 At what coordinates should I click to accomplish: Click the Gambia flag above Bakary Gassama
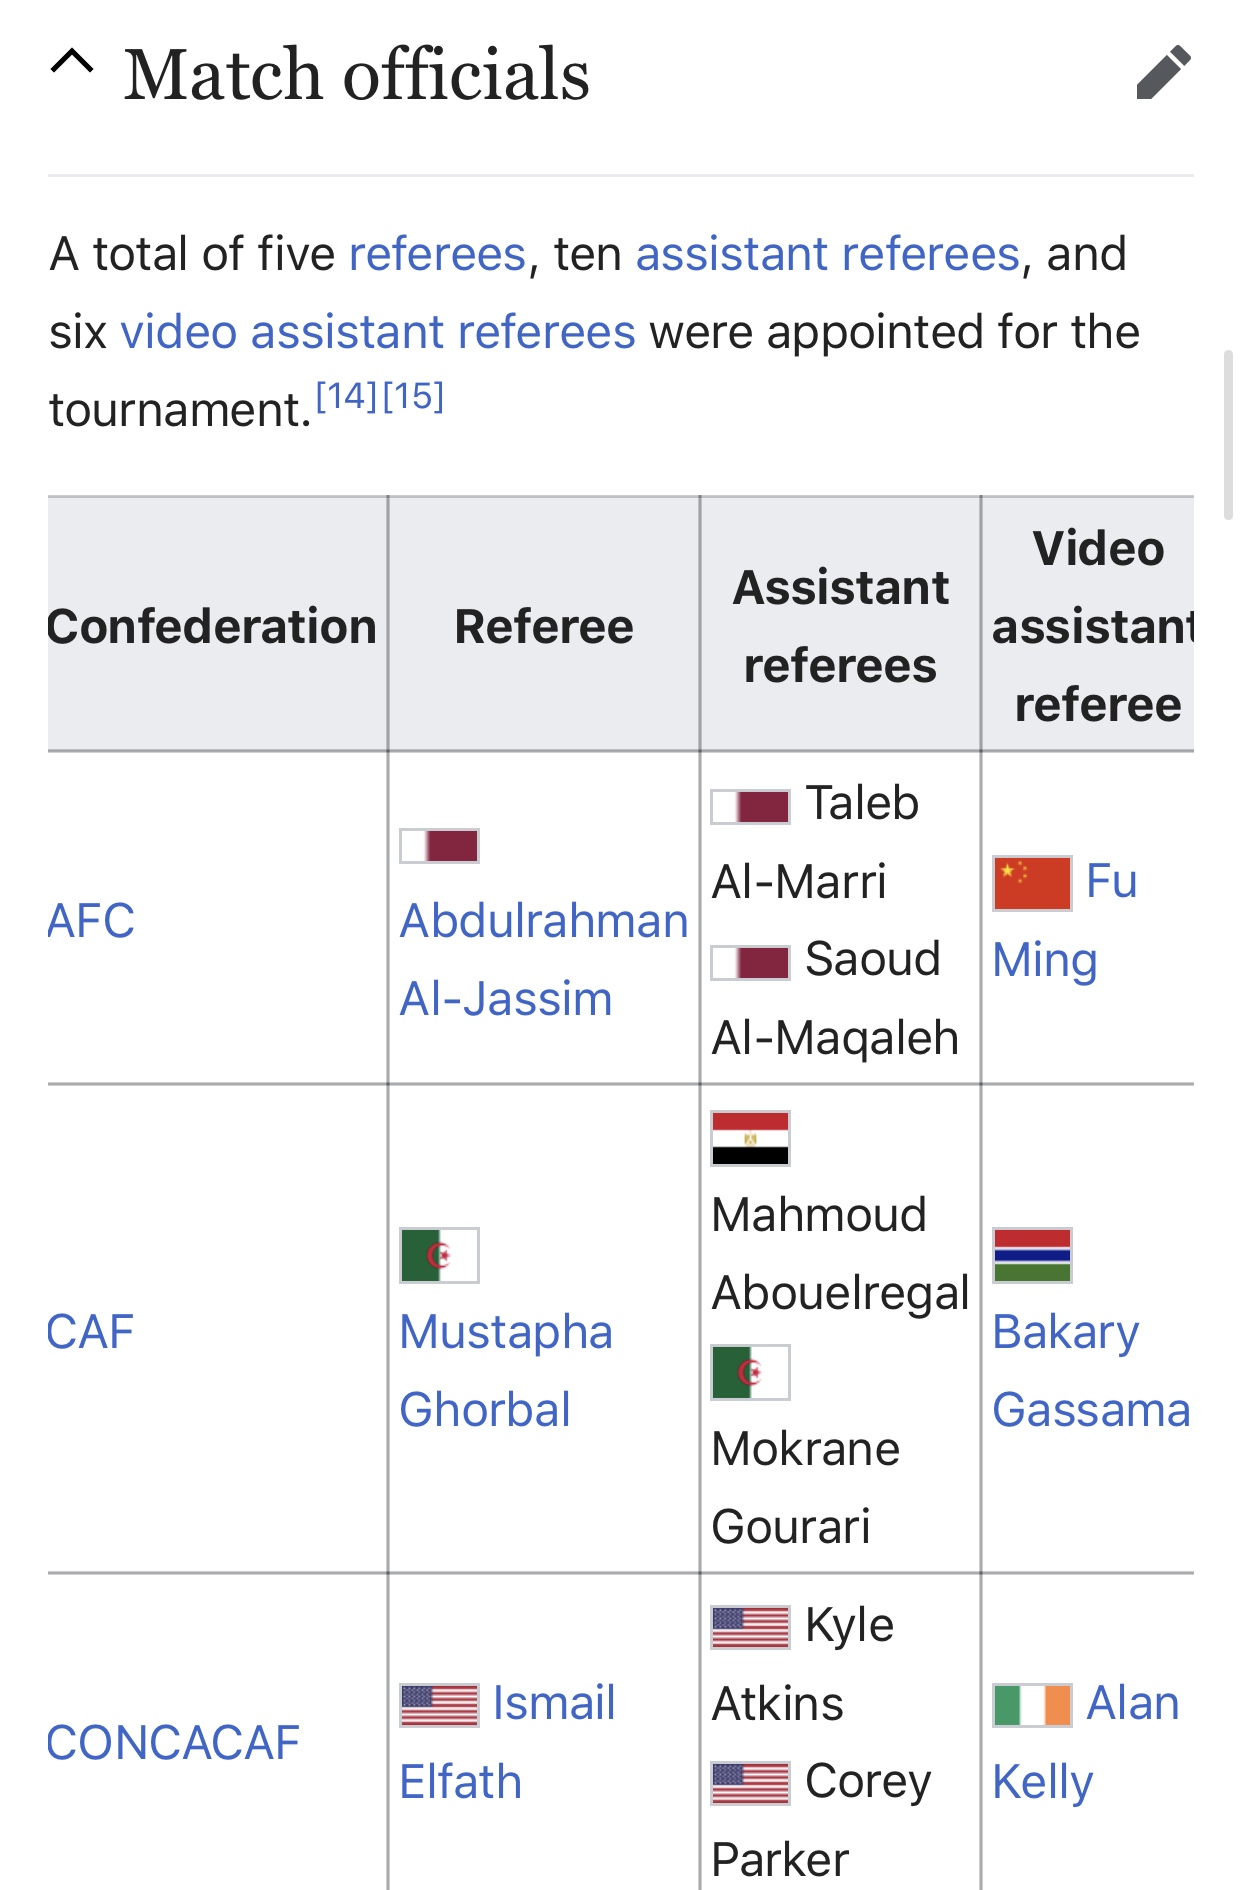pos(1032,1255)
